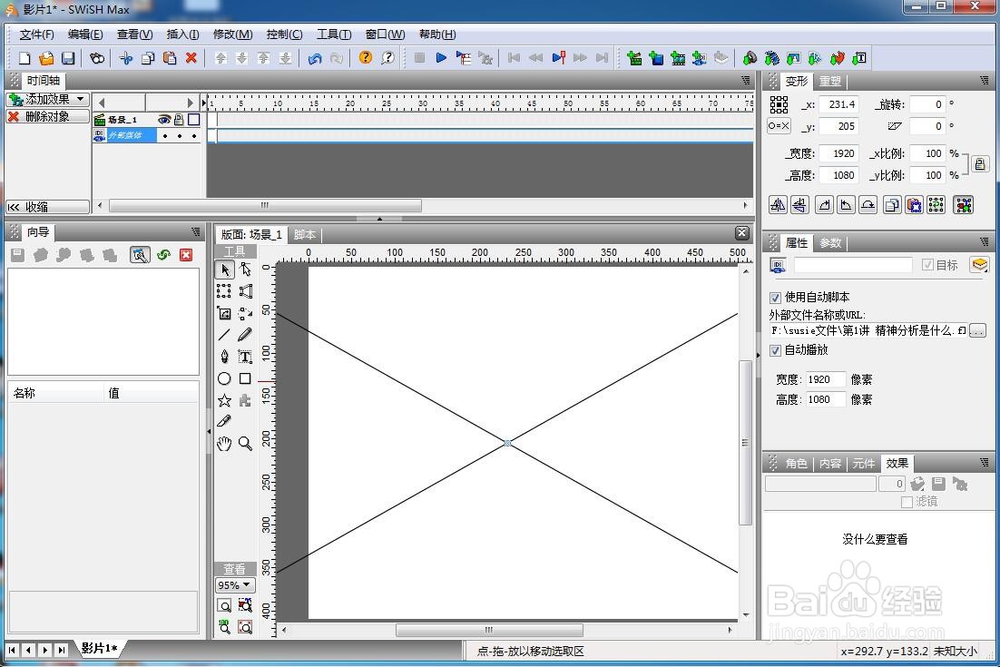Click the Save disk icon

click(68, 59)
